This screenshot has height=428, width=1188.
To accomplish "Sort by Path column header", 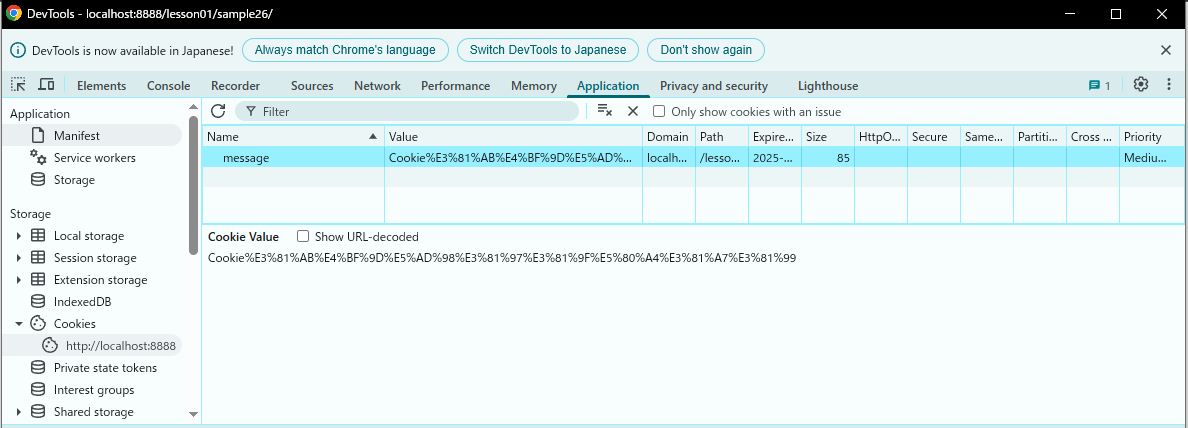I will pyautogui.click(x=722, y=136).
